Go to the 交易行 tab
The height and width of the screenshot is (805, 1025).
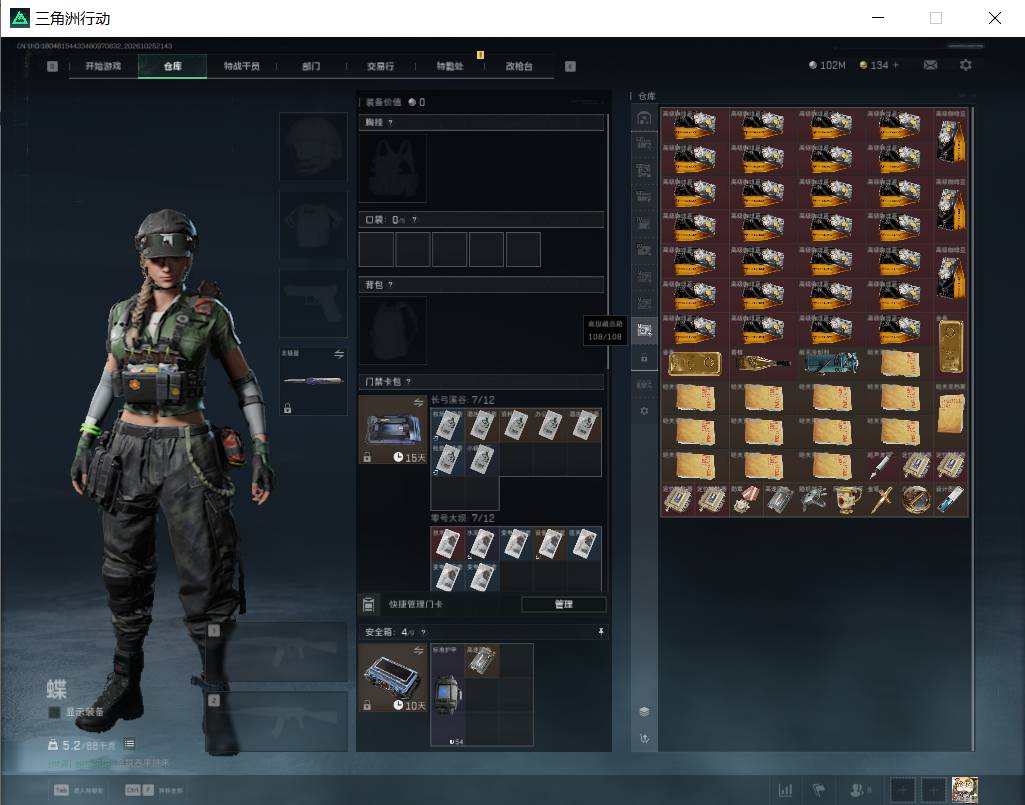pyautogui.click(x=380, y=66)
